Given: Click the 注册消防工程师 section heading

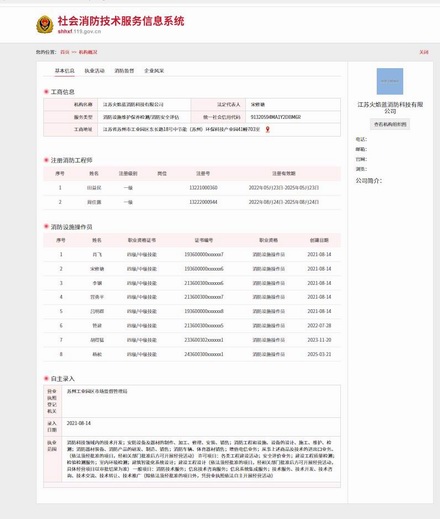Looking at the screenshot, I should pyautogui.click(x=71, y=160).
